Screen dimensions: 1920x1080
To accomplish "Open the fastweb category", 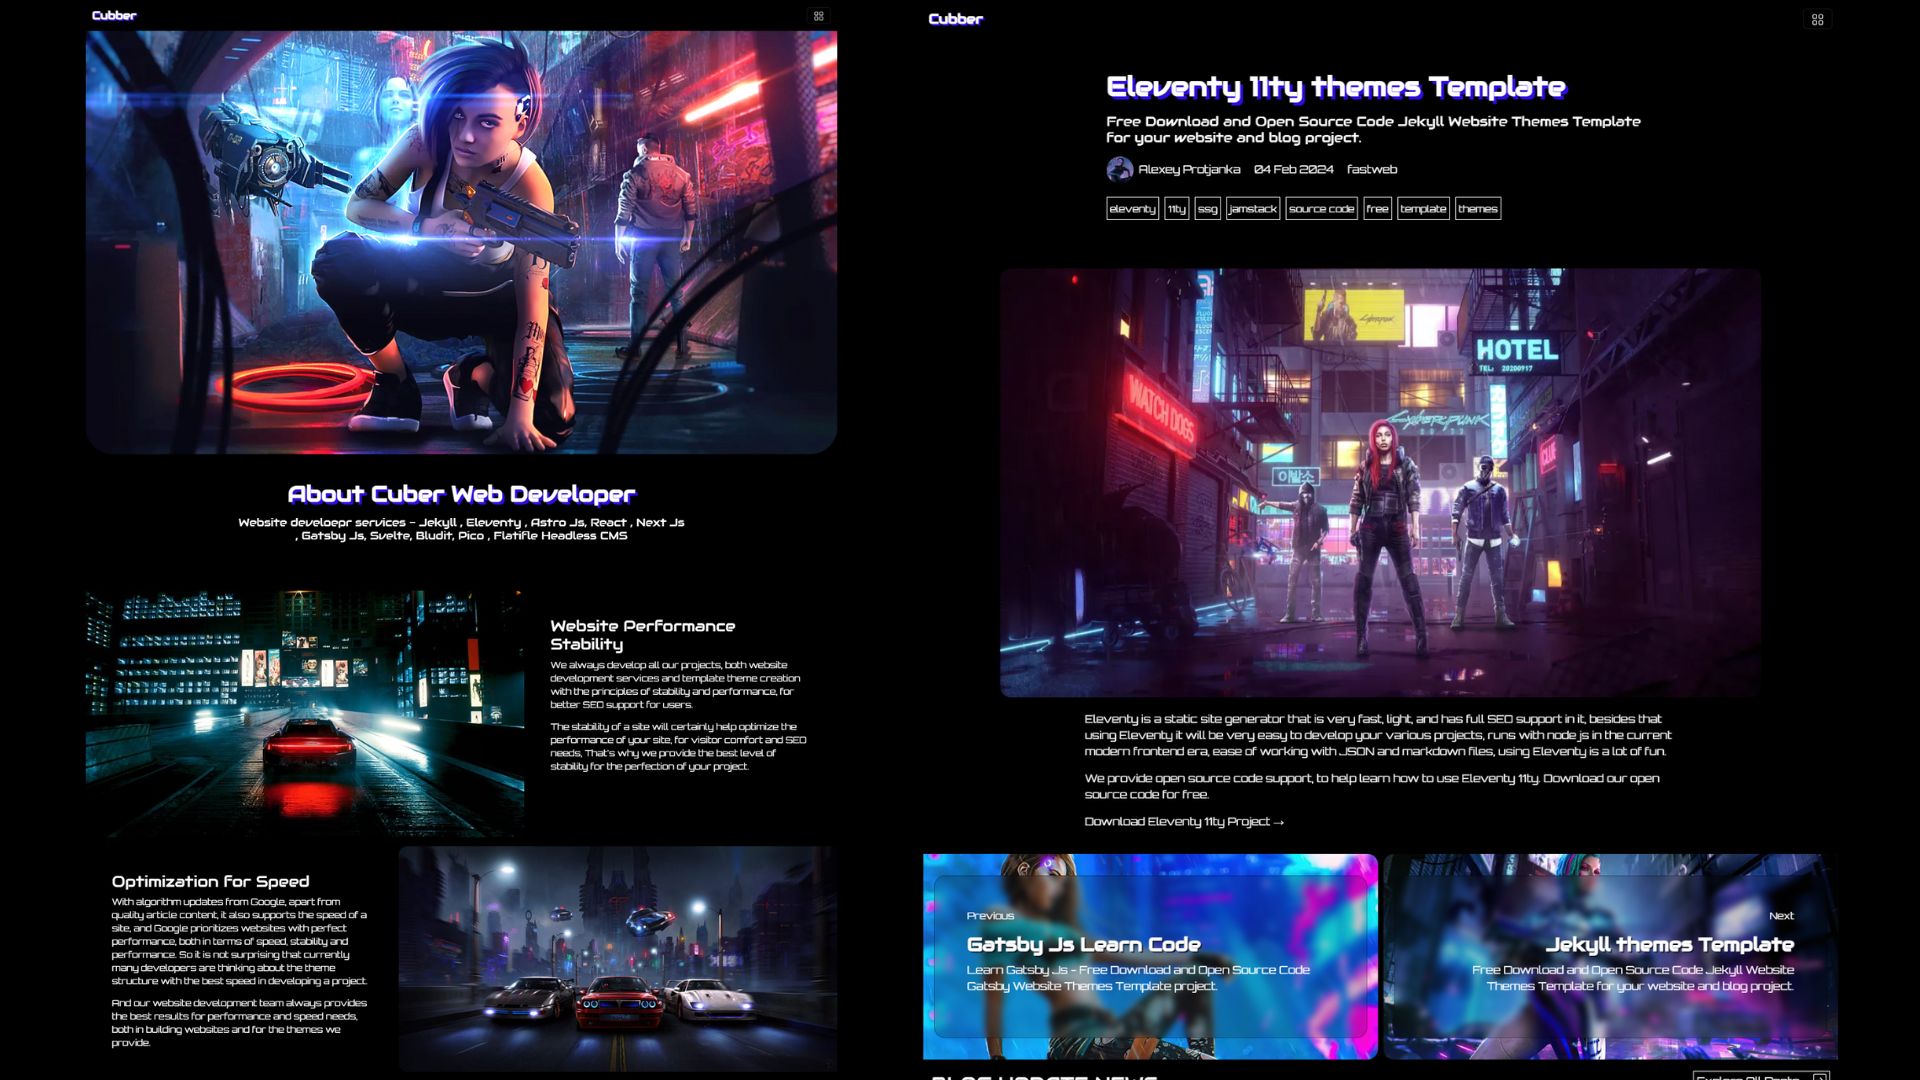I will point(1370,170).
